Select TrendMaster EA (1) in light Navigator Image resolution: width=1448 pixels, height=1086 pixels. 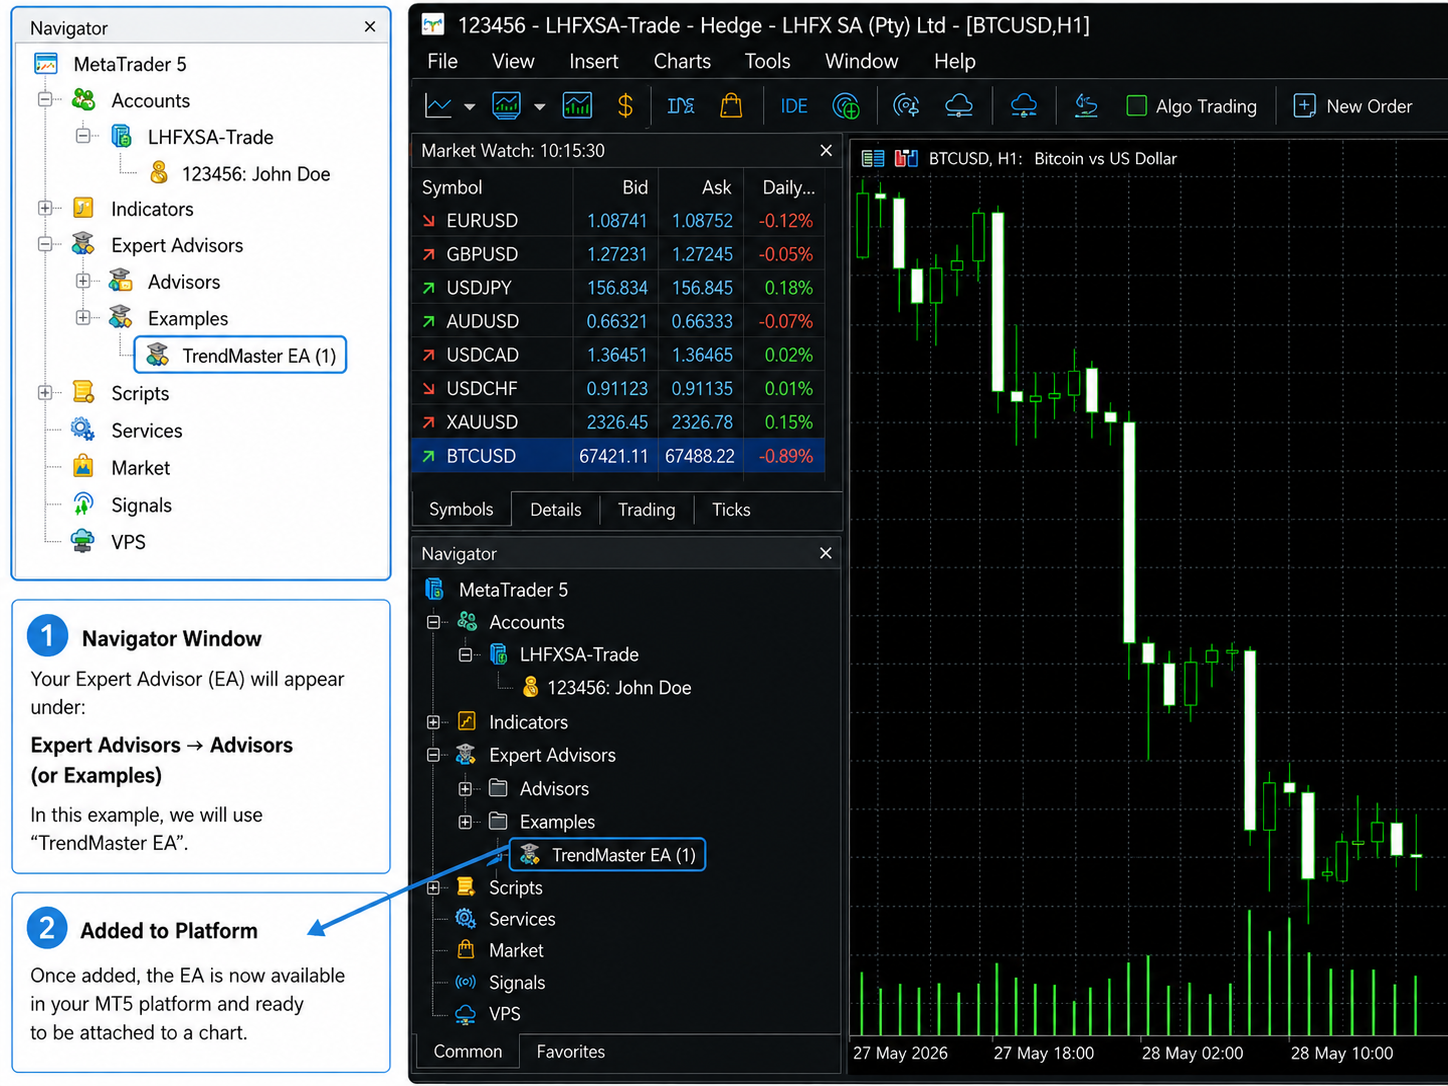[x=240, y=355]
